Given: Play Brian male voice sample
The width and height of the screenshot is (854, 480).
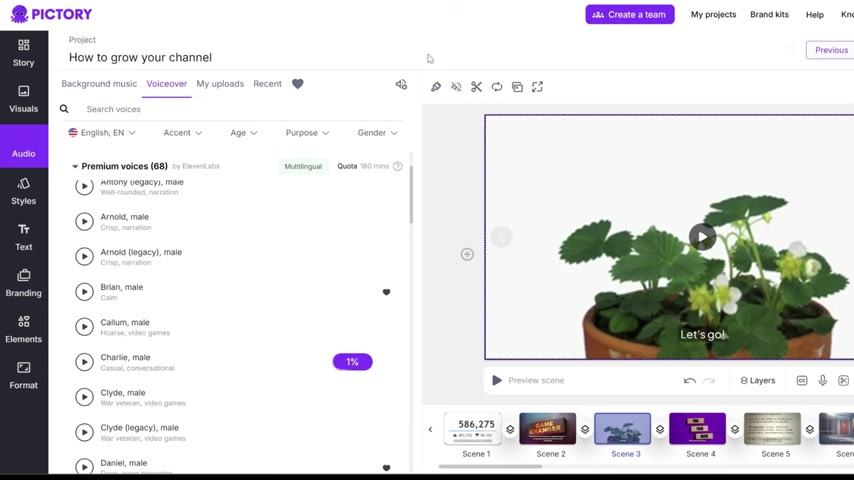Looking at the screenshot, I should coord(84,291).
